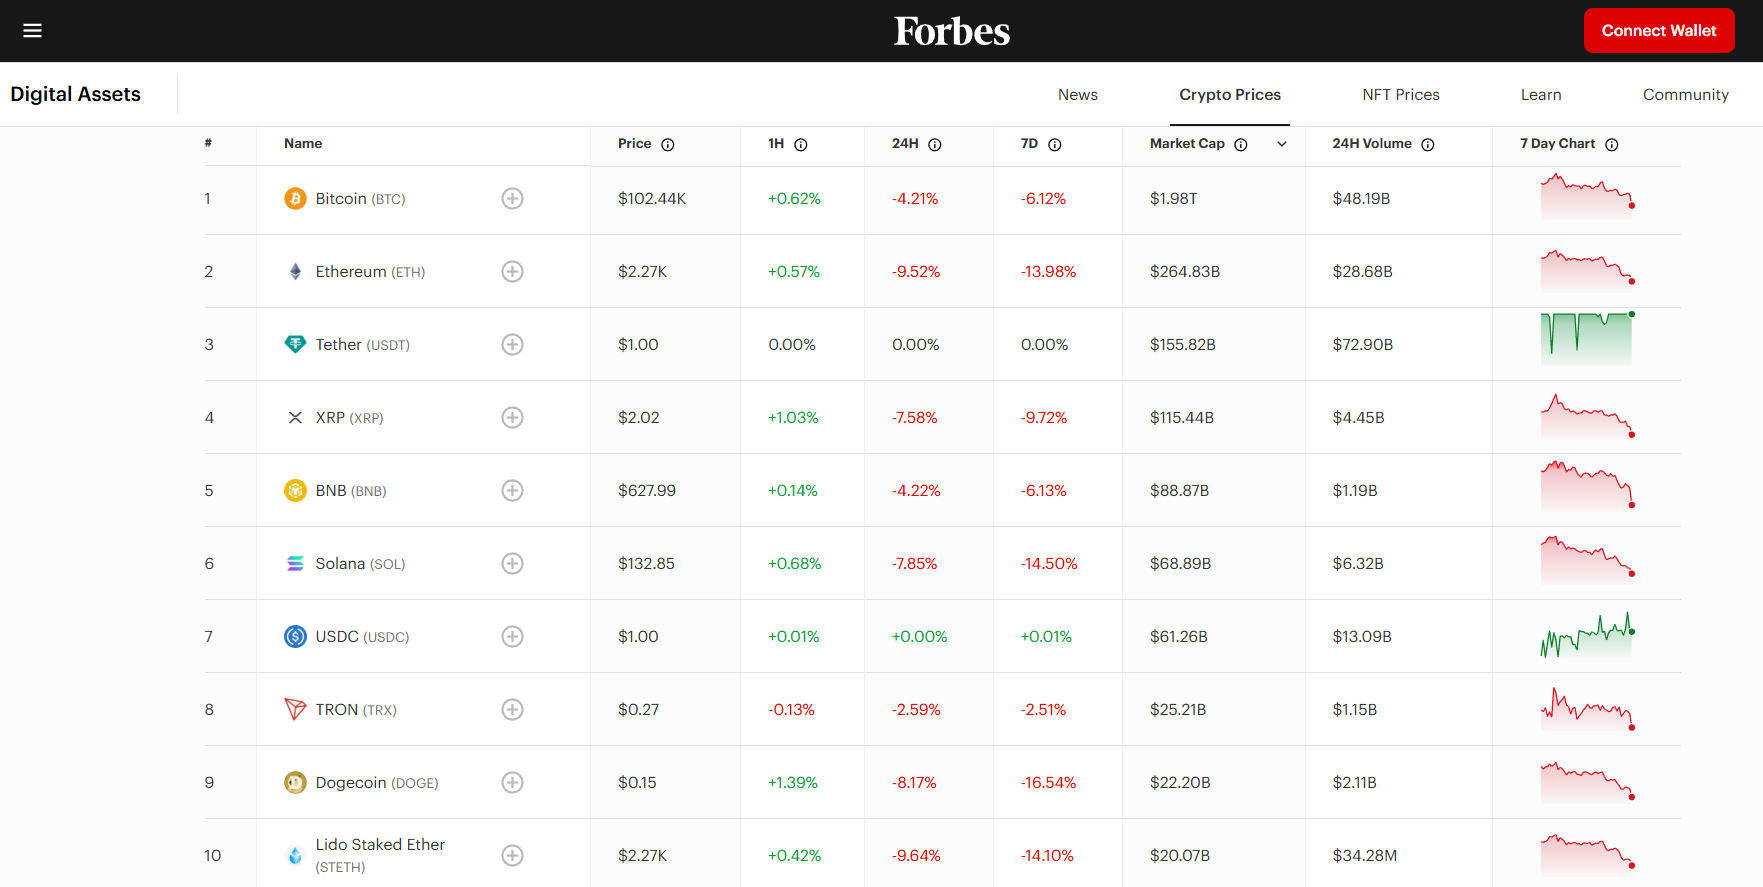Click the Forbes logo
The width and height of the screenshot is (1763, 887).
[x=952, y=31]
